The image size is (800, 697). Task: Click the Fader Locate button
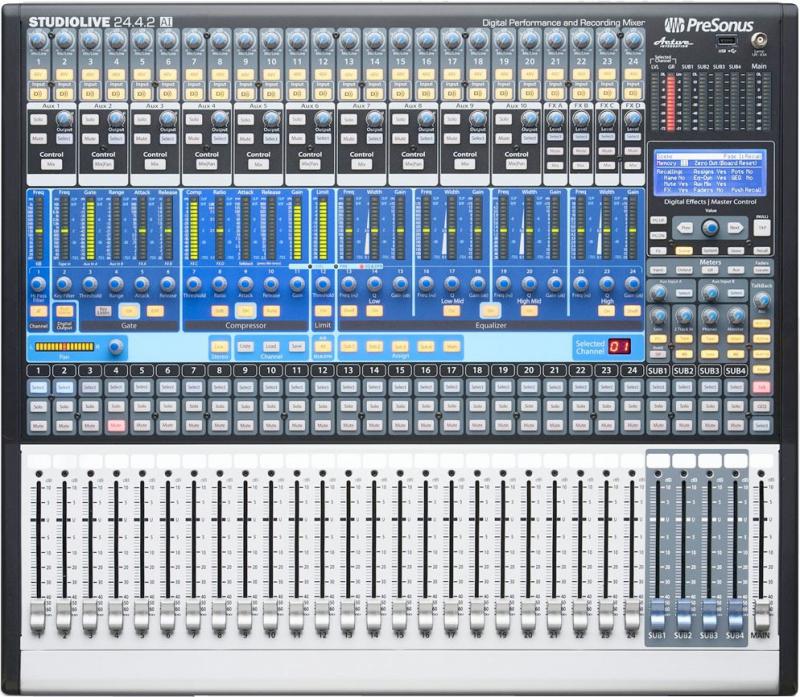[x=761, y=269]
